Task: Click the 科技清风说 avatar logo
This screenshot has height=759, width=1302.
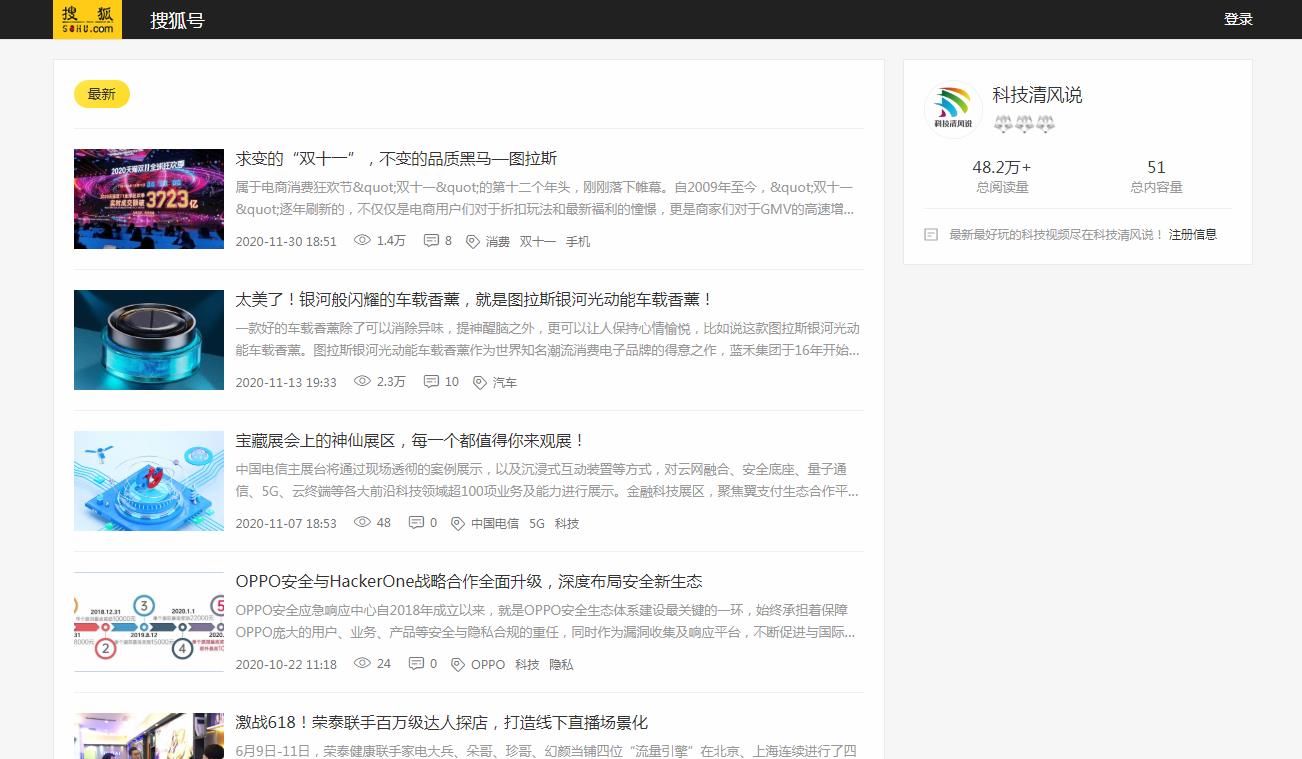Action: coord(953,110)
